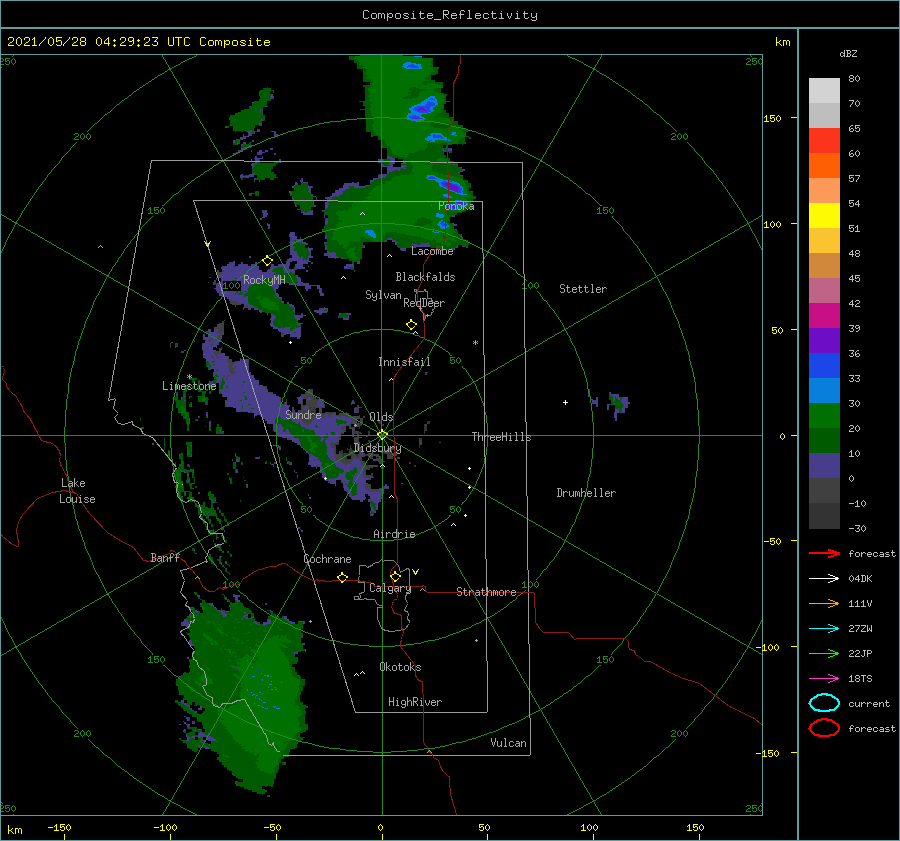Select the ThreeHills label
This screenshot has height=841, width=900.
(502, 437)
